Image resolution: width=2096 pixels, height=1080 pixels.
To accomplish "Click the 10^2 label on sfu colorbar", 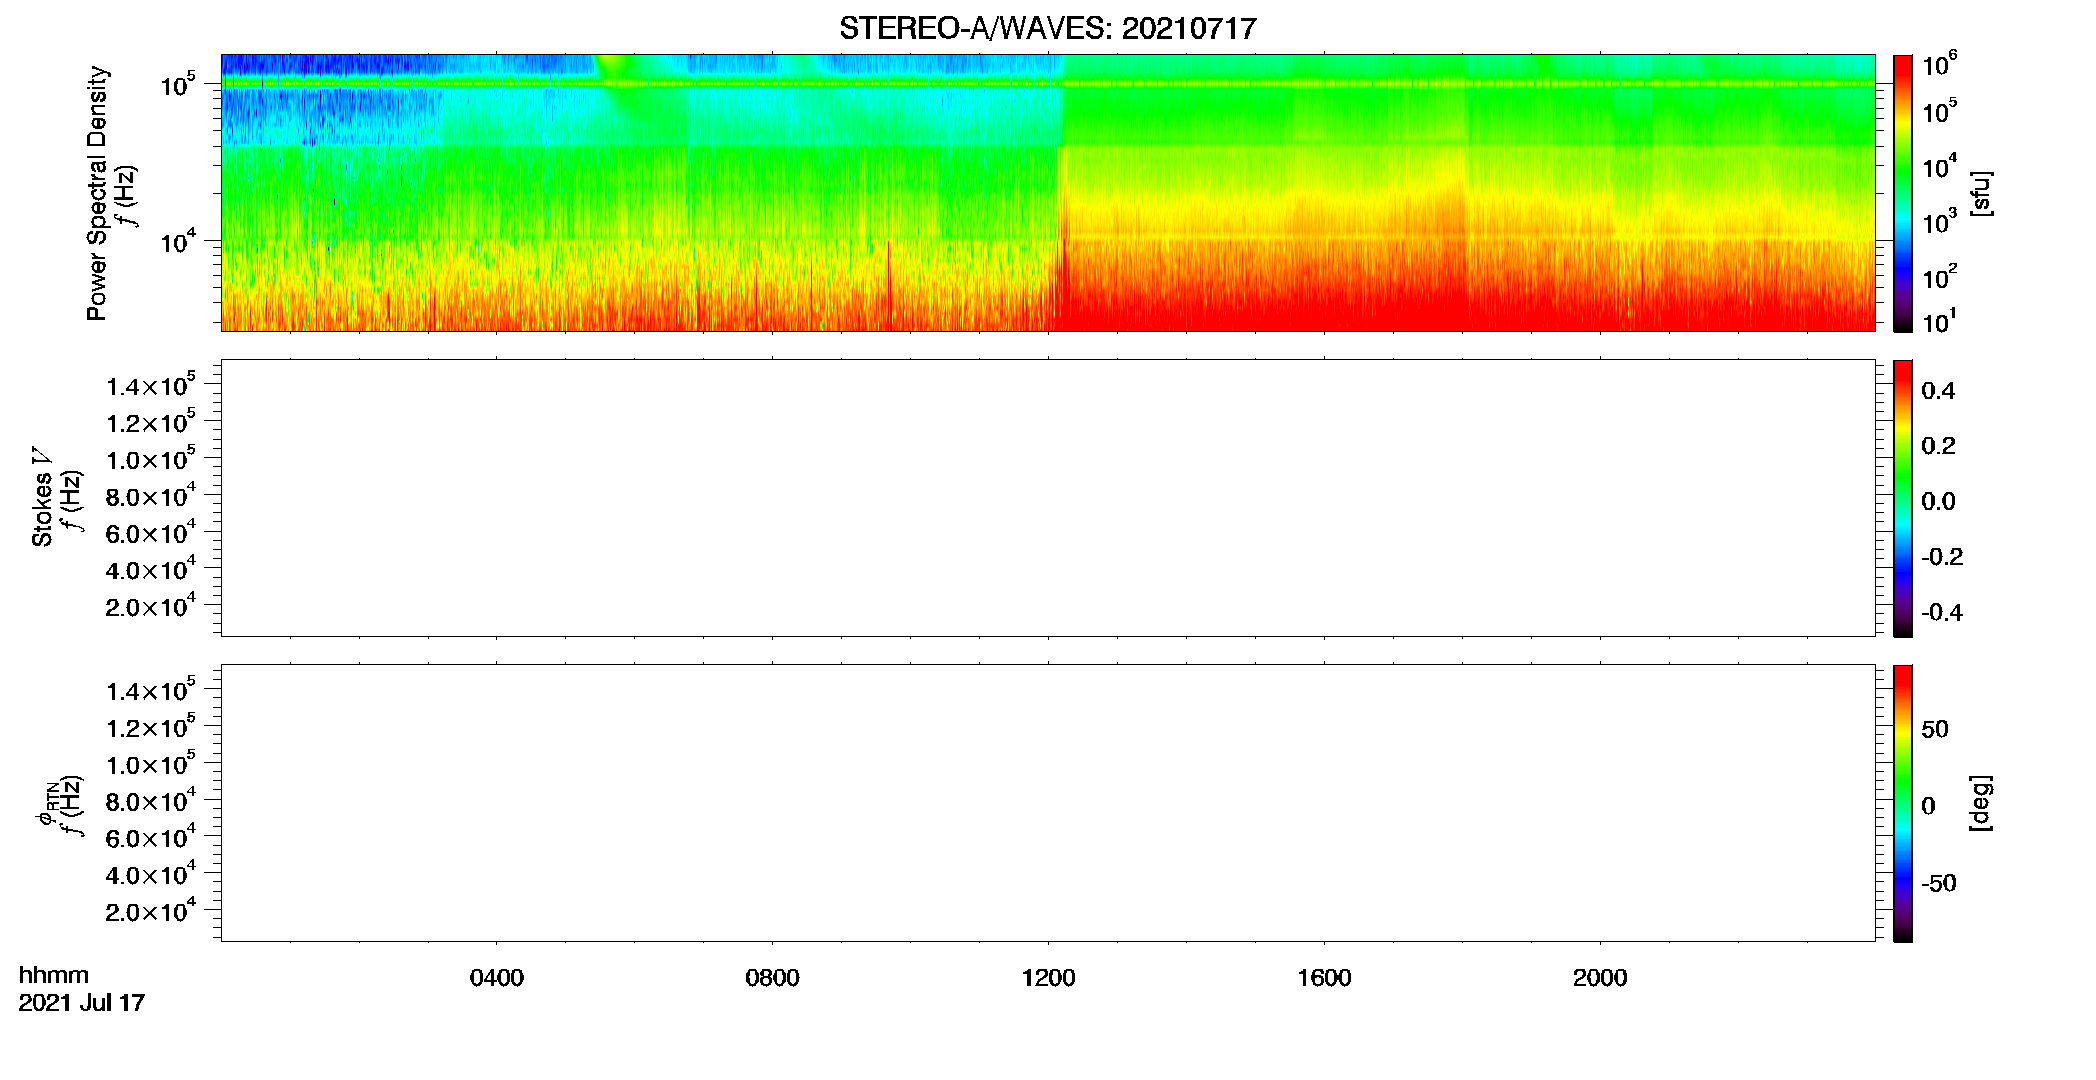I will (x=1940, y=277).
